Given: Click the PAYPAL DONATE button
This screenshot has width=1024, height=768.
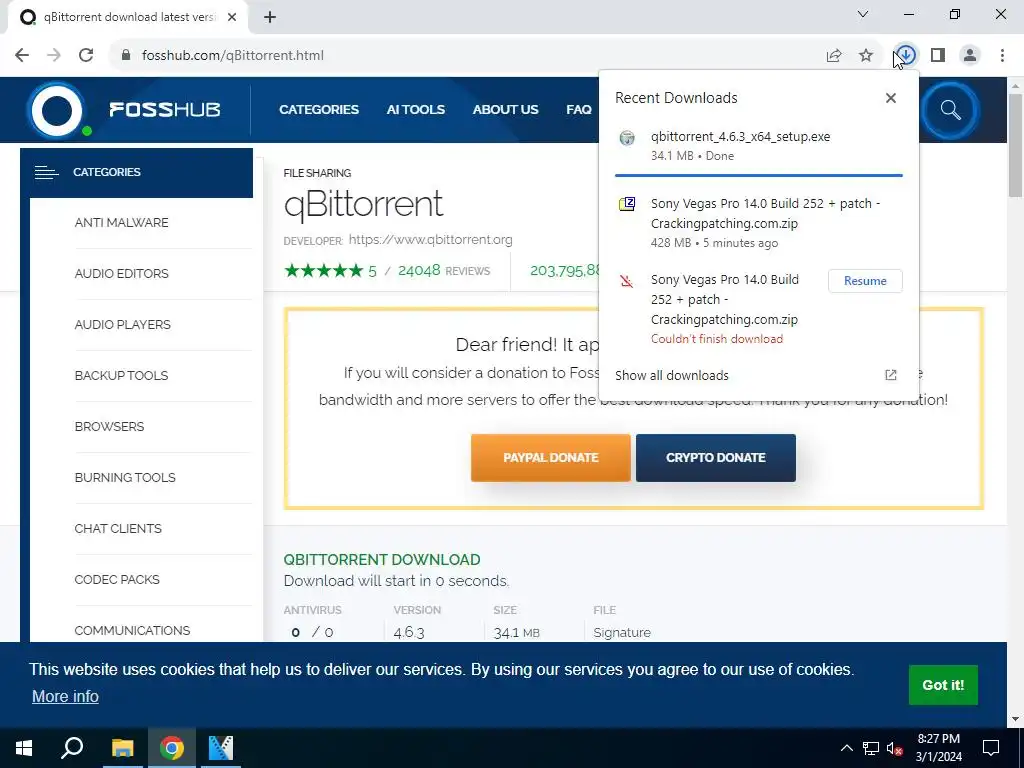Looking at the screenshot, I should [551, 458].
